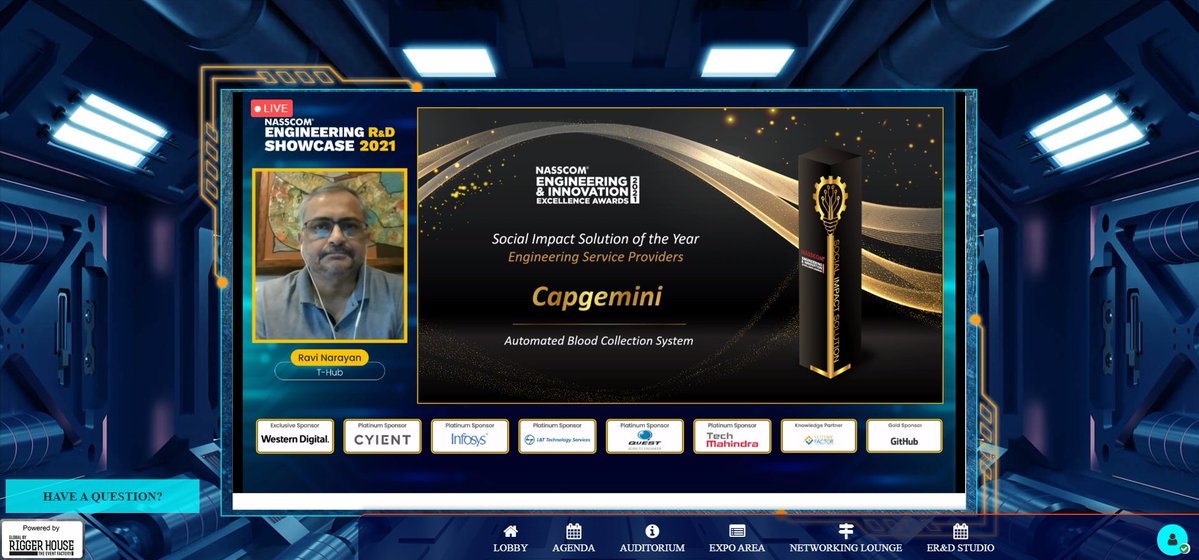Open the Agenda calendar icon

(x=574, y=531)
